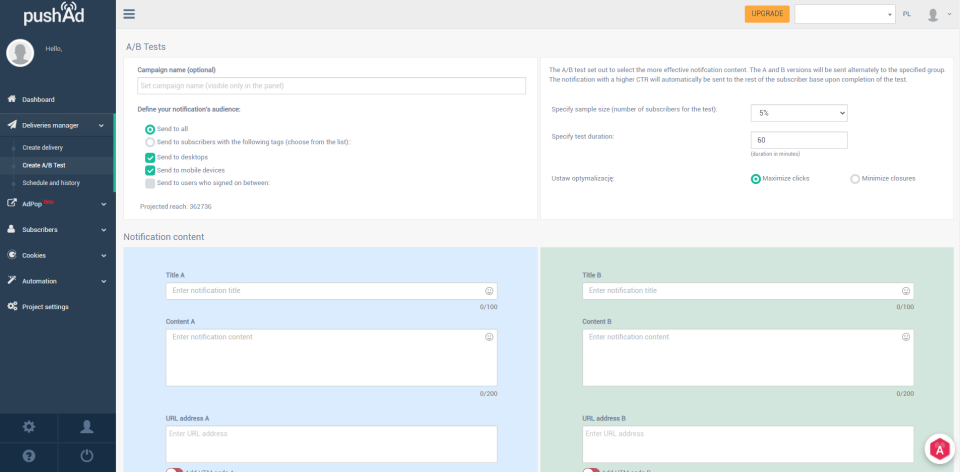
Task: Click the URL address A field
Action: pos(331,444)
